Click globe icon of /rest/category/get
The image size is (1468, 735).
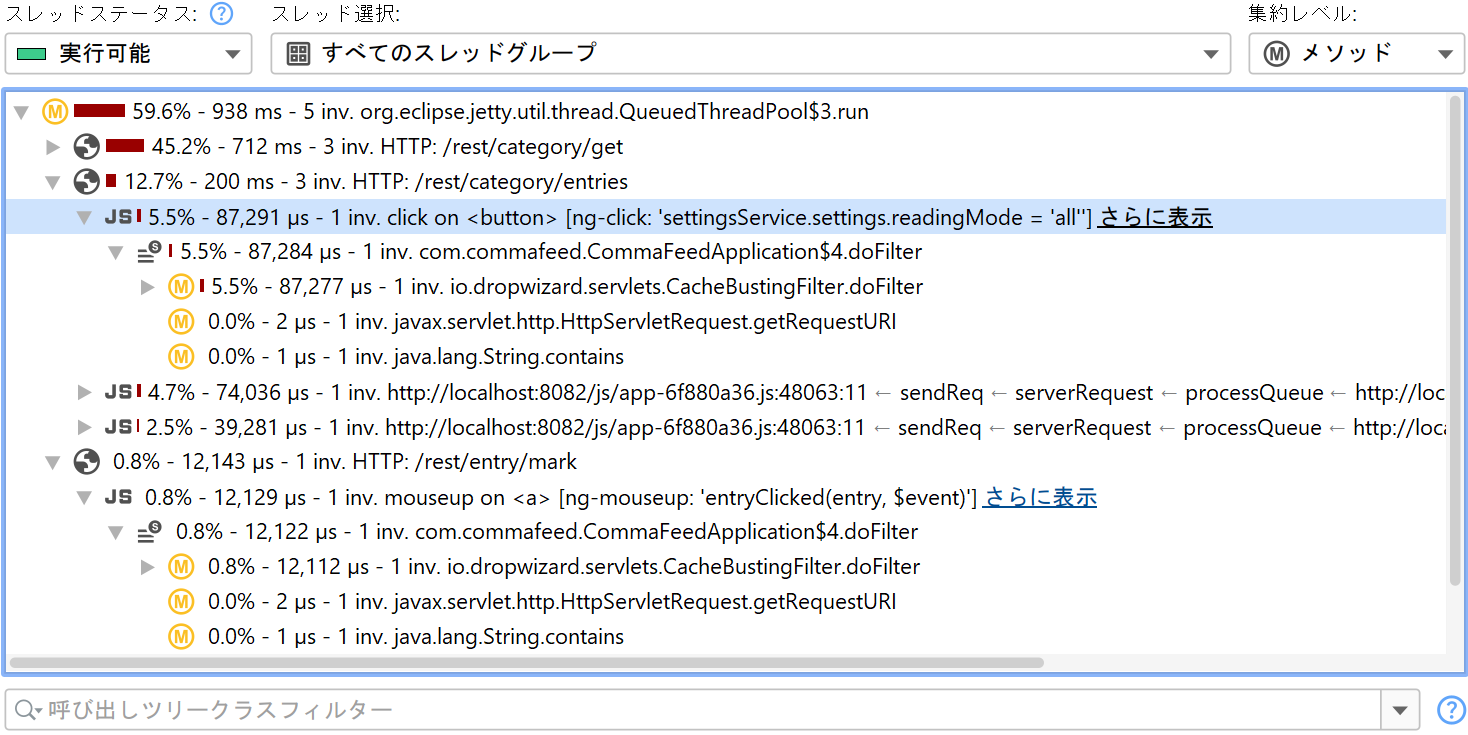(x=87, y=147)
